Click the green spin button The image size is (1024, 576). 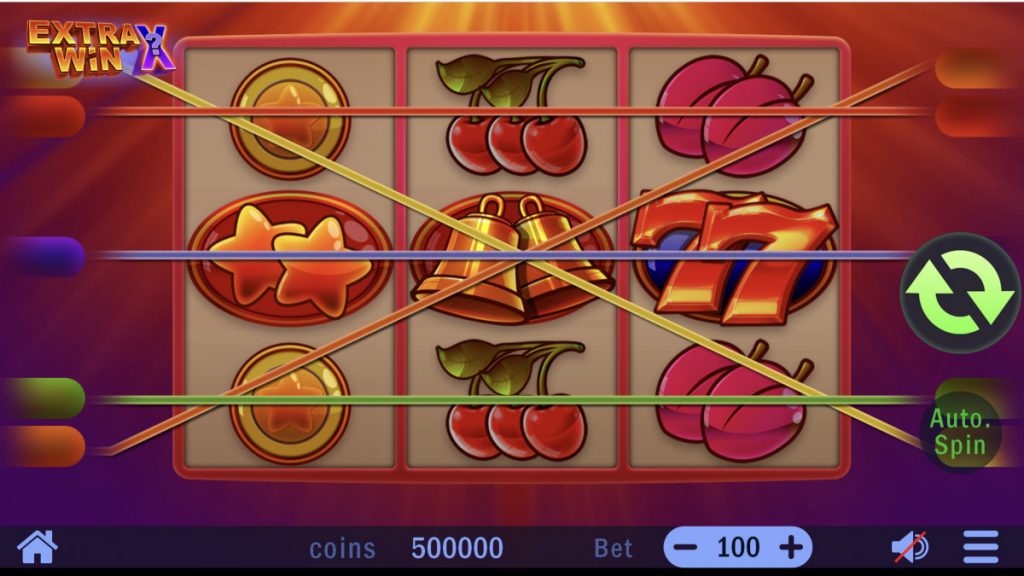click(x=959, y=293)
